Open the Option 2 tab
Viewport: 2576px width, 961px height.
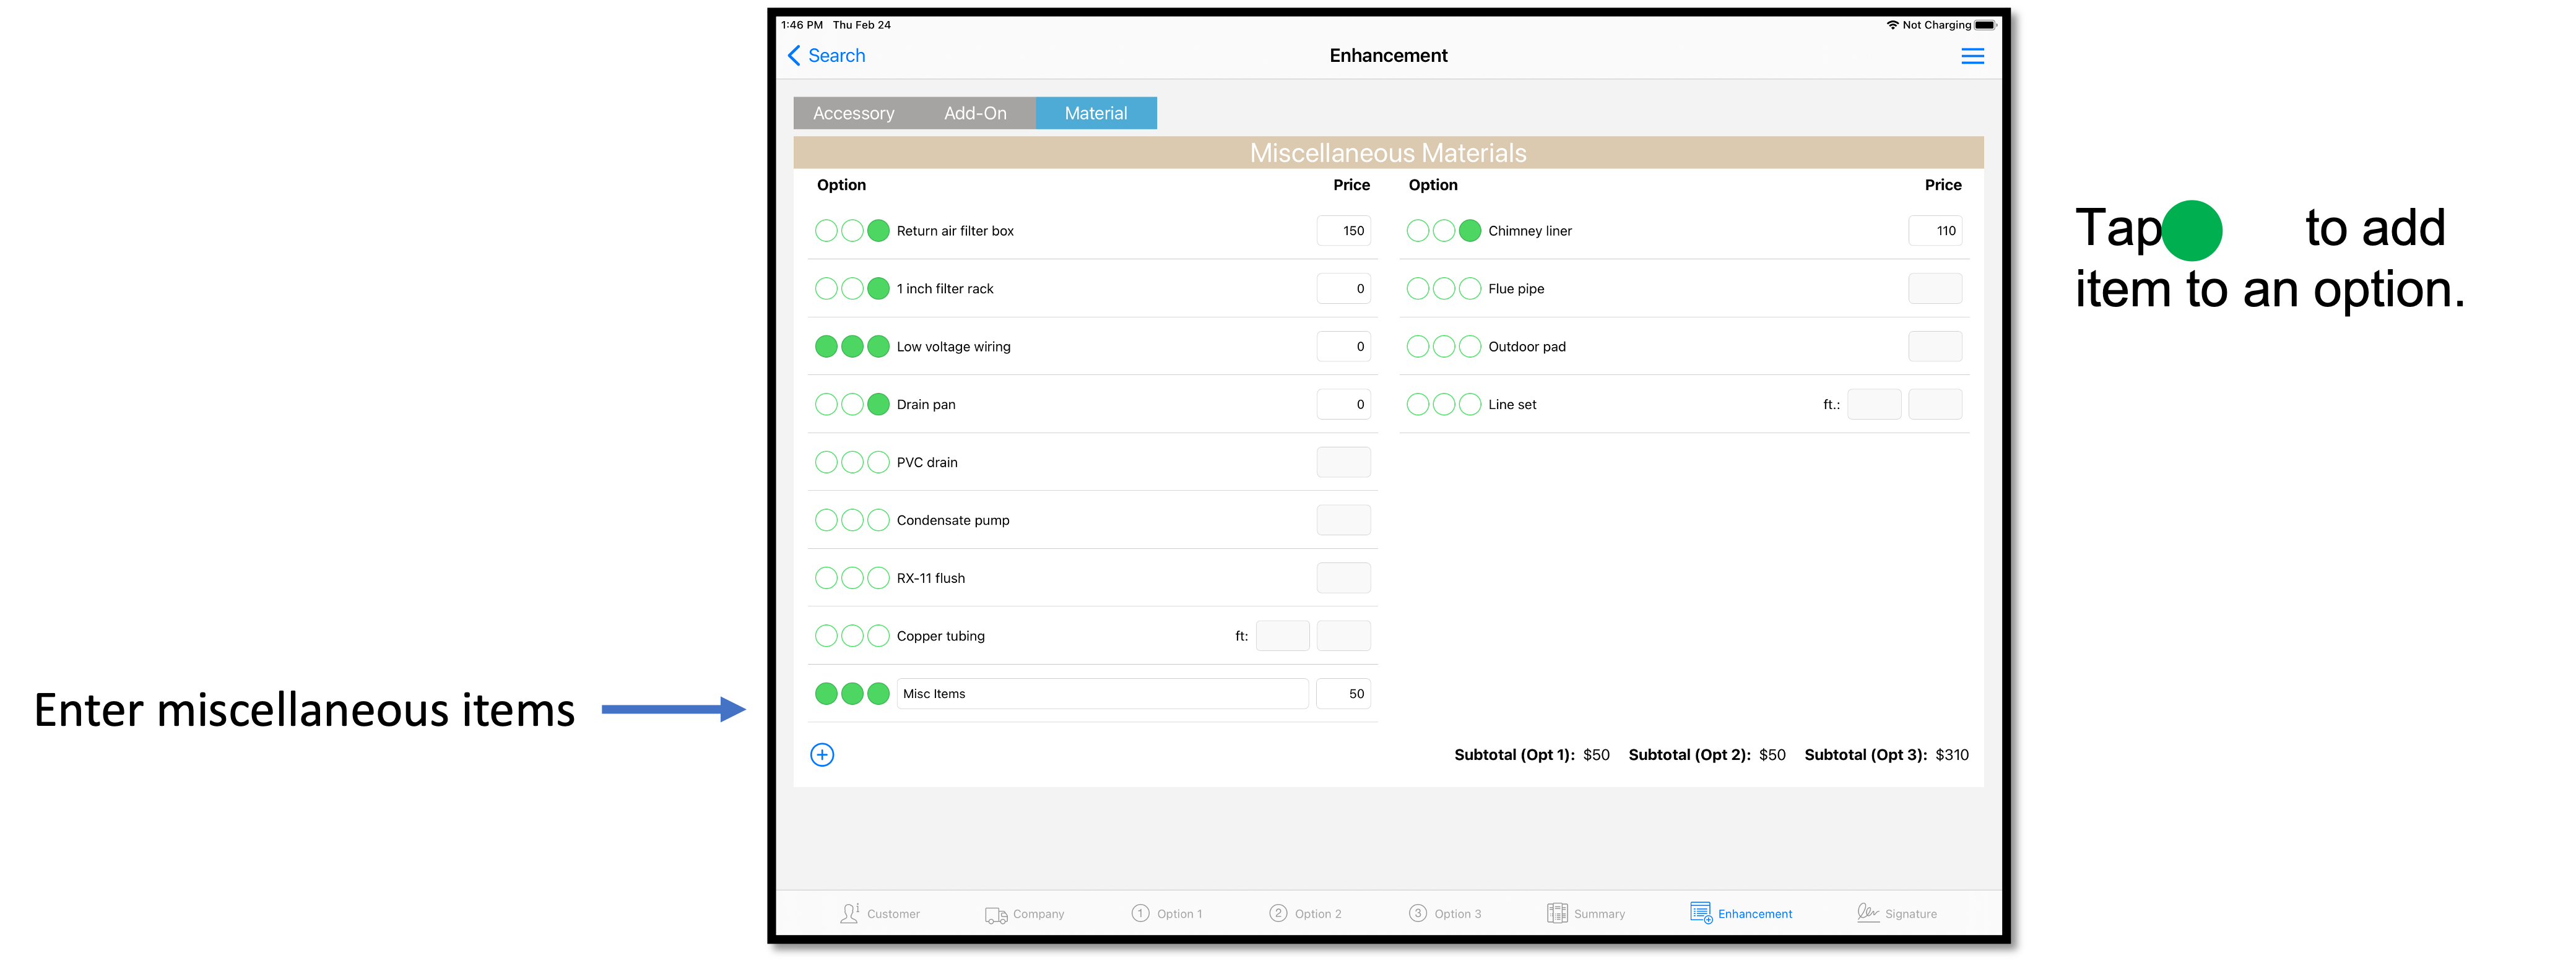click(x=1305, y=914)
